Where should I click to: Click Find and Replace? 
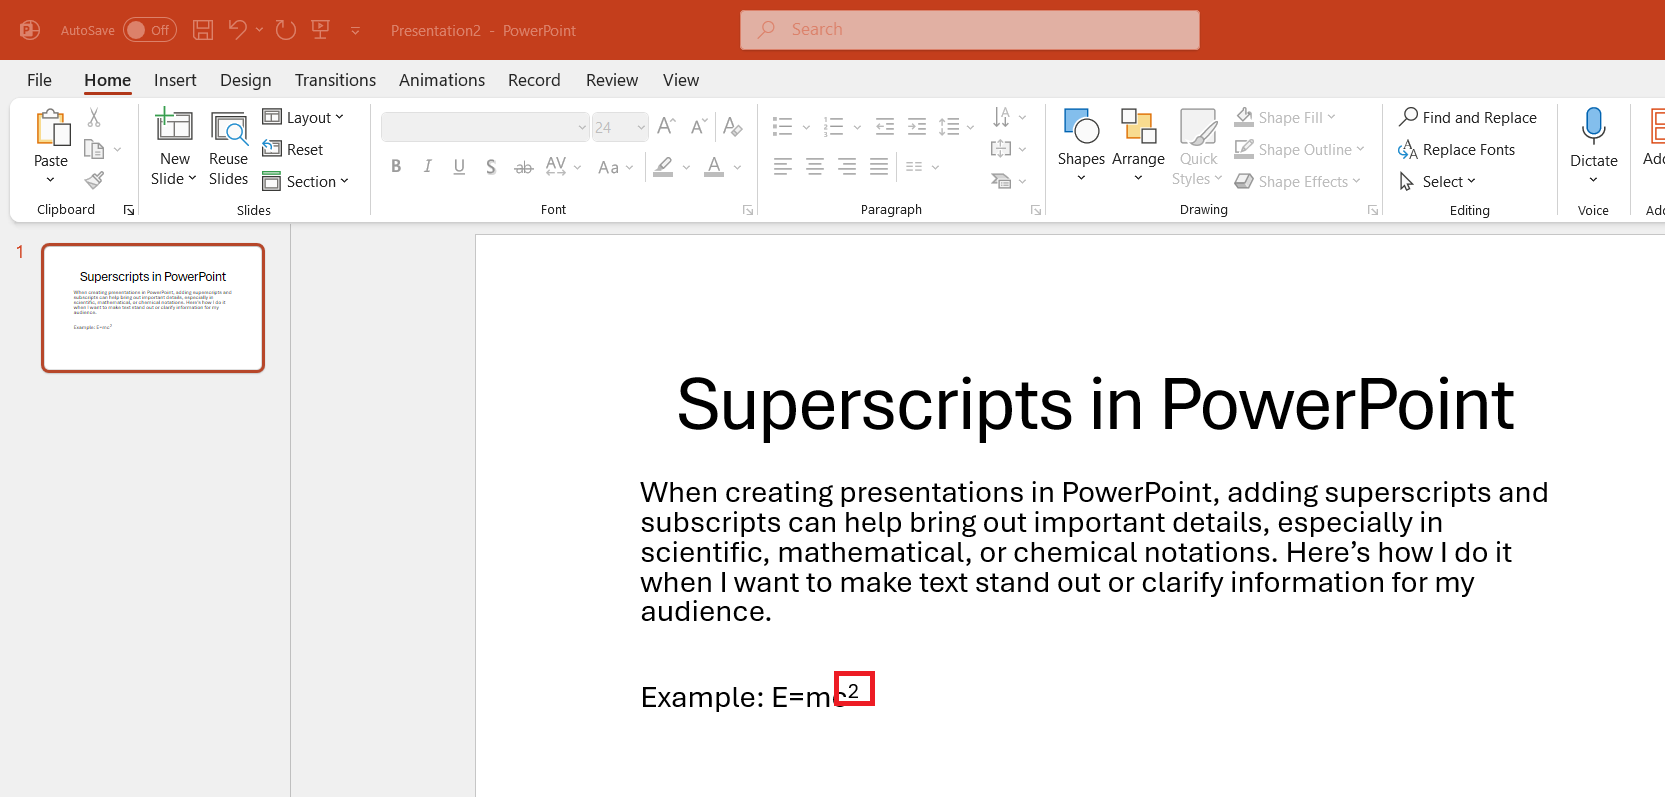1468,117
